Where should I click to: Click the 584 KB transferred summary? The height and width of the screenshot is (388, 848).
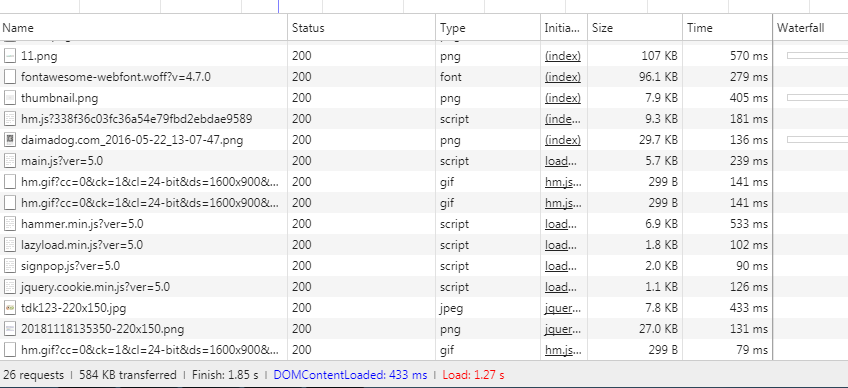coord(128,374)
